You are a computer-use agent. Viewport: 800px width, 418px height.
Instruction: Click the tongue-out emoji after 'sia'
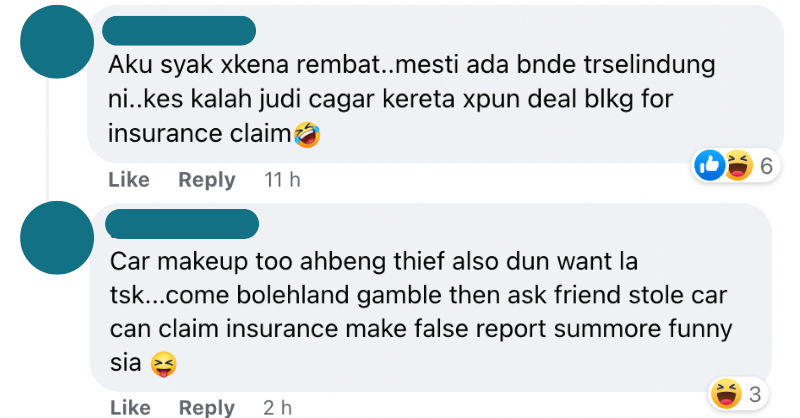coord(164,364)
